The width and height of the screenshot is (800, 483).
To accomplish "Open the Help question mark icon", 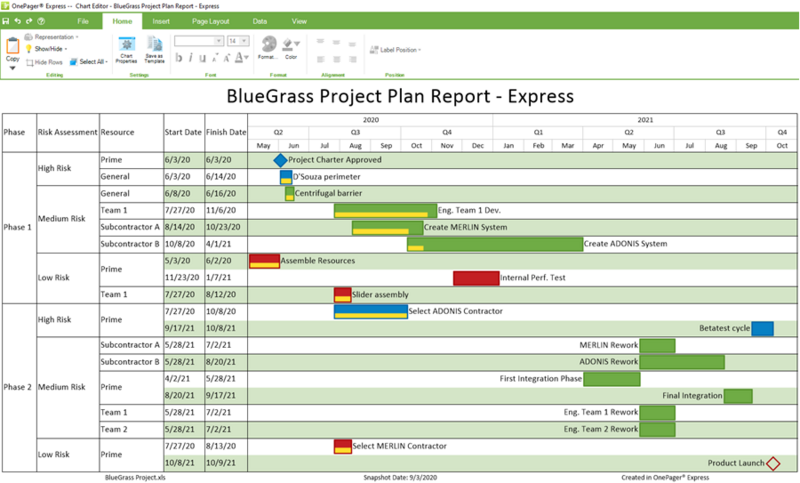I will [41, 21].
